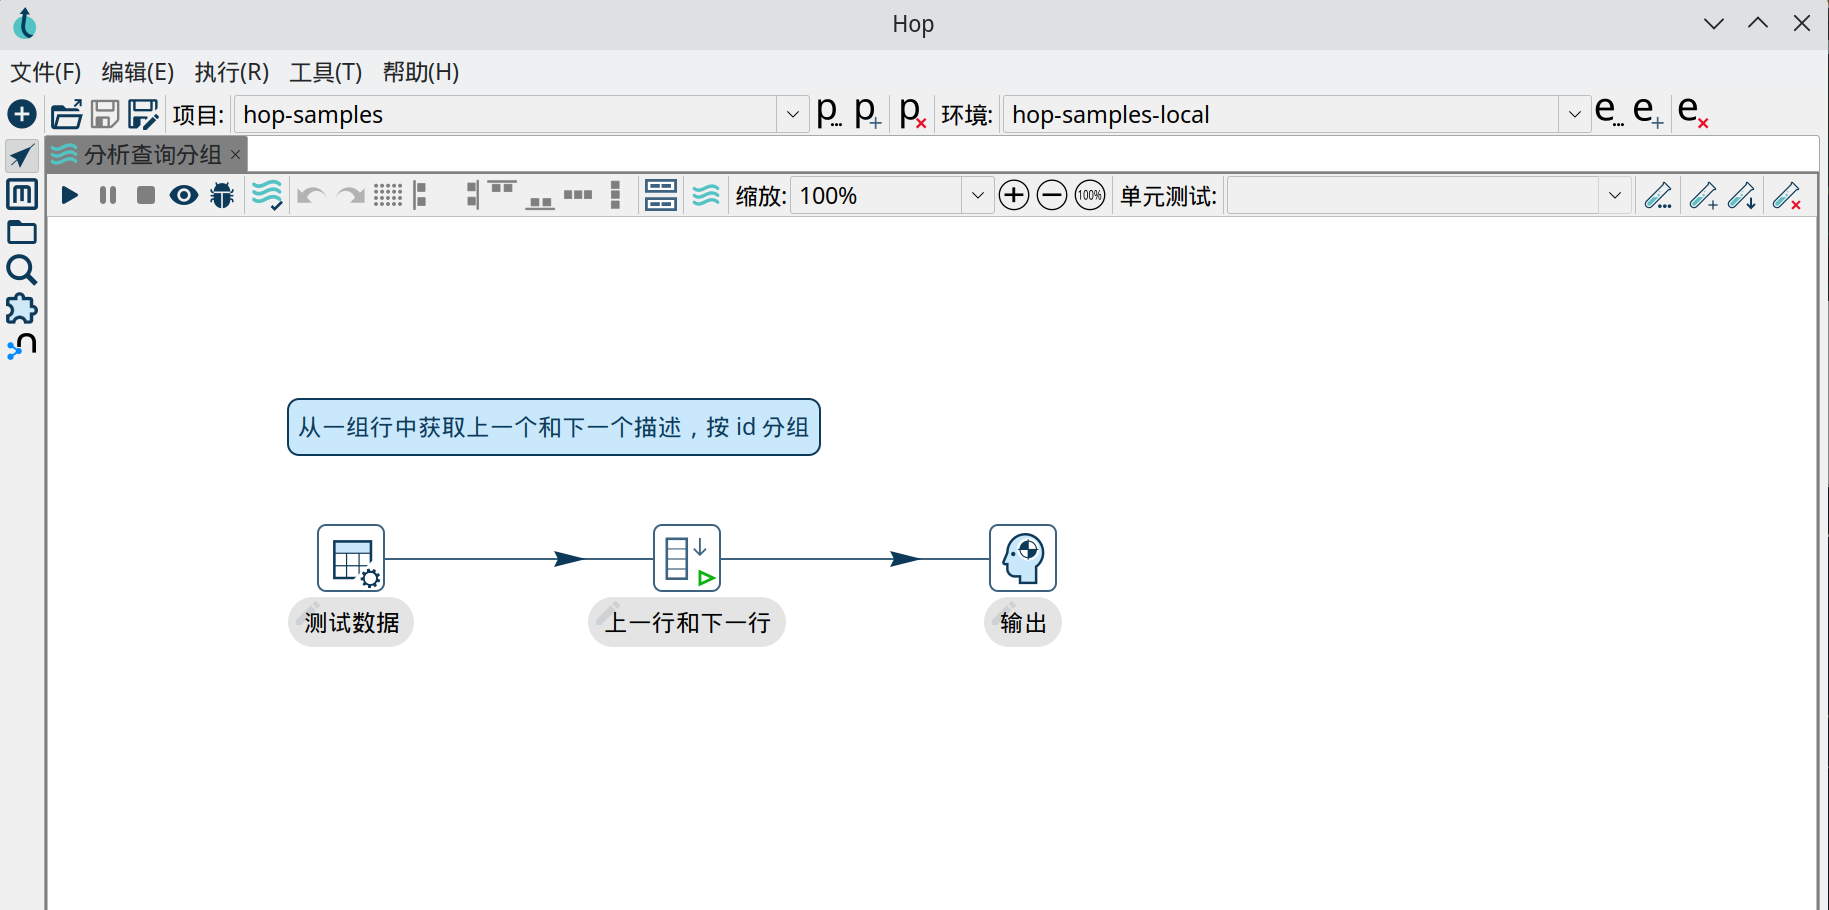1829x910 pixels.
Task: Expand the environment hop-samples-local dropdown
Action: point(1574,115)
